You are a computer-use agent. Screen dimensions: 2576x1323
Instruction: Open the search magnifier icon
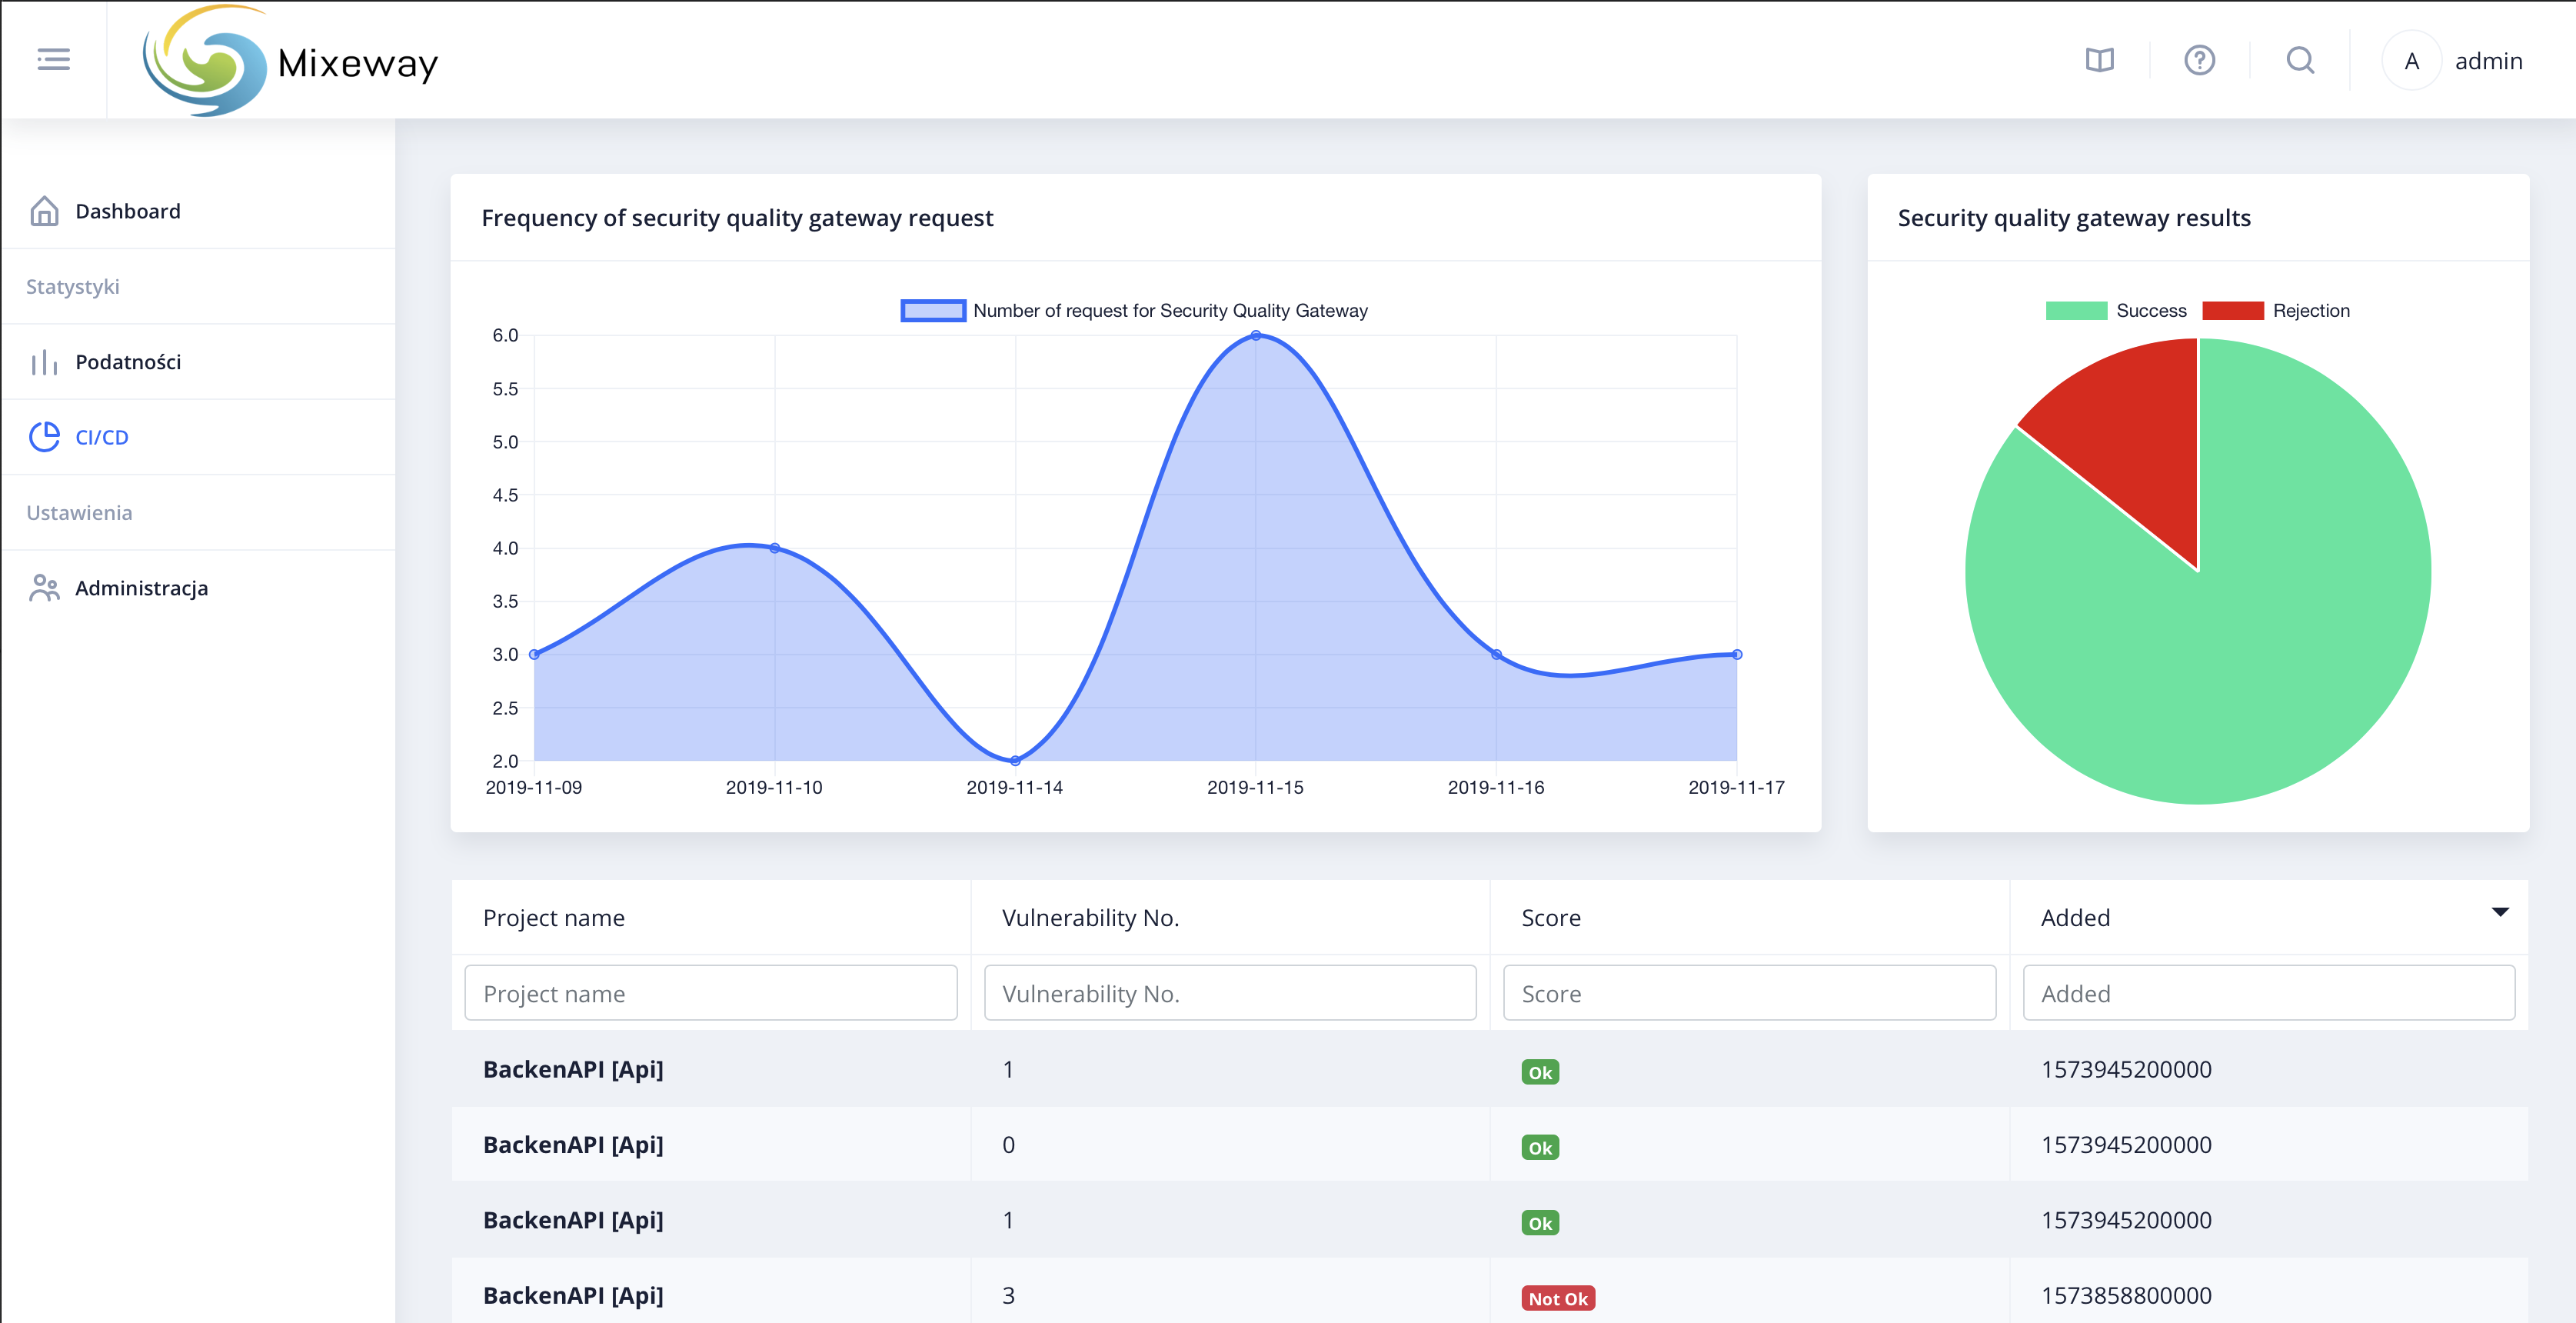pos(2300,61)
